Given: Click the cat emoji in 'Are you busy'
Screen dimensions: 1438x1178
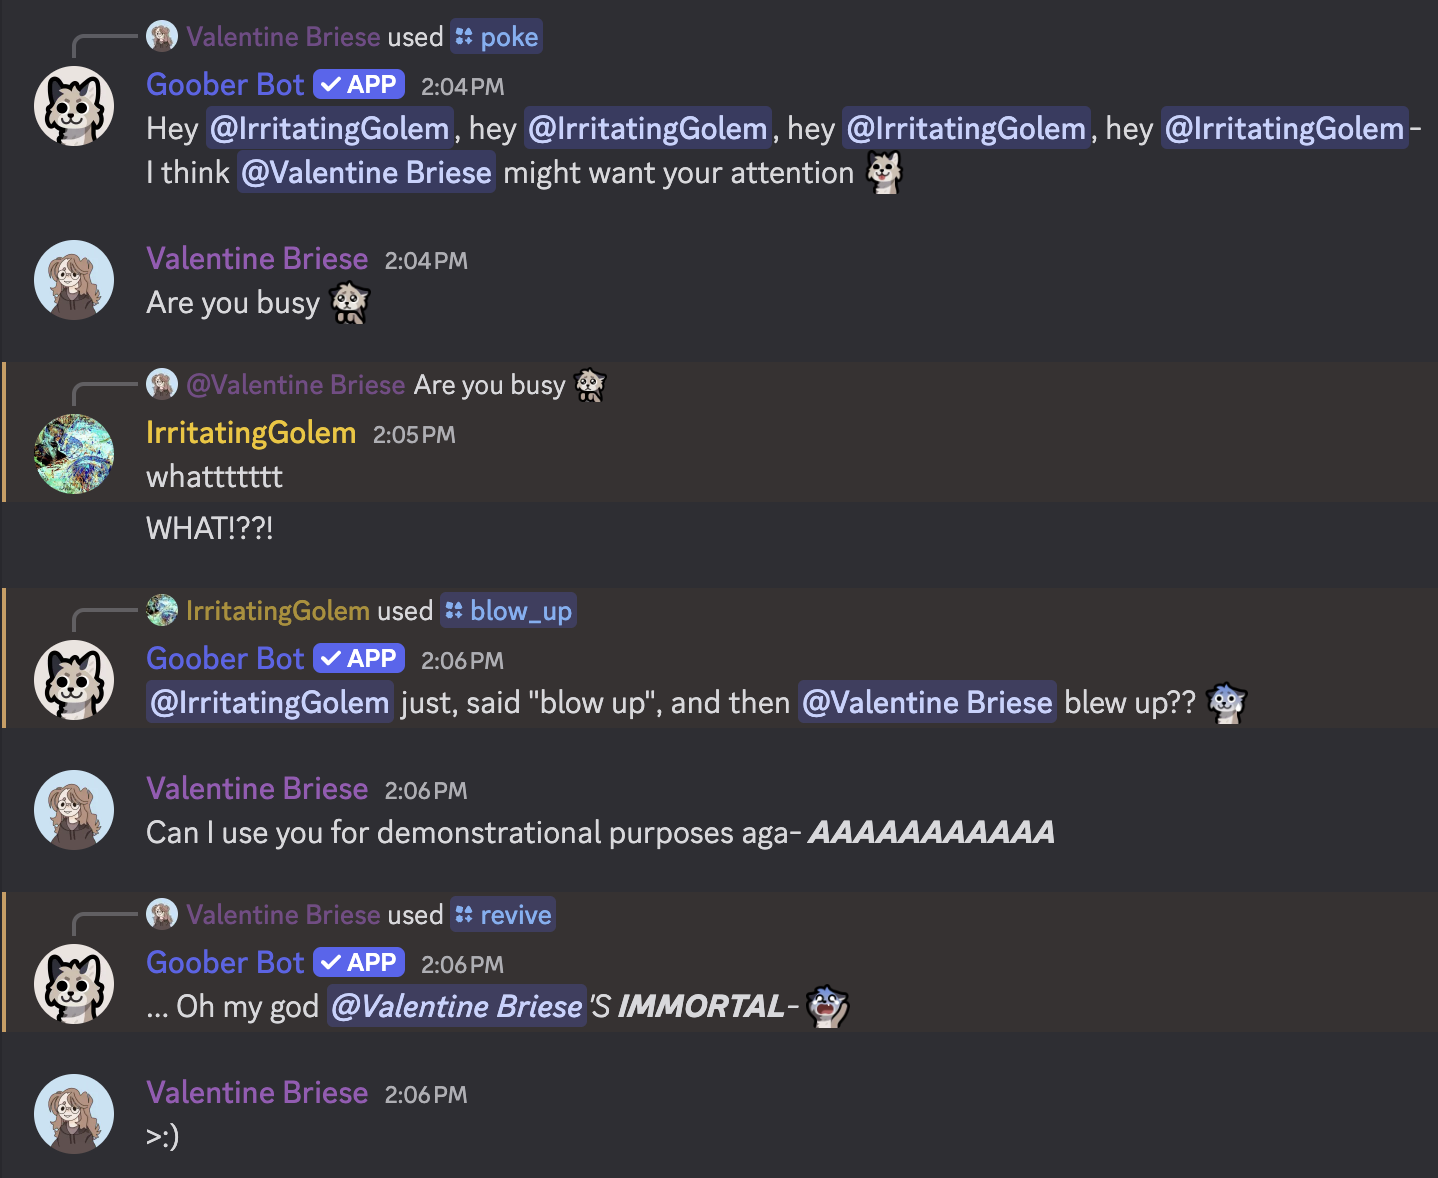Looking at the screenshot, I should [x=348, y=303].
